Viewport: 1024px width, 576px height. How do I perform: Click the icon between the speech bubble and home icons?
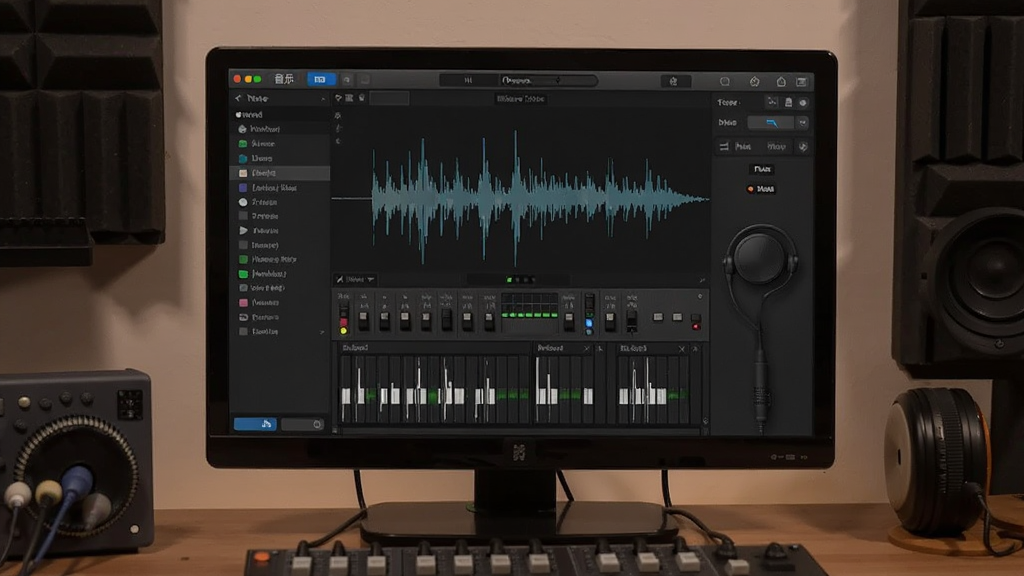tap(754, 82)
